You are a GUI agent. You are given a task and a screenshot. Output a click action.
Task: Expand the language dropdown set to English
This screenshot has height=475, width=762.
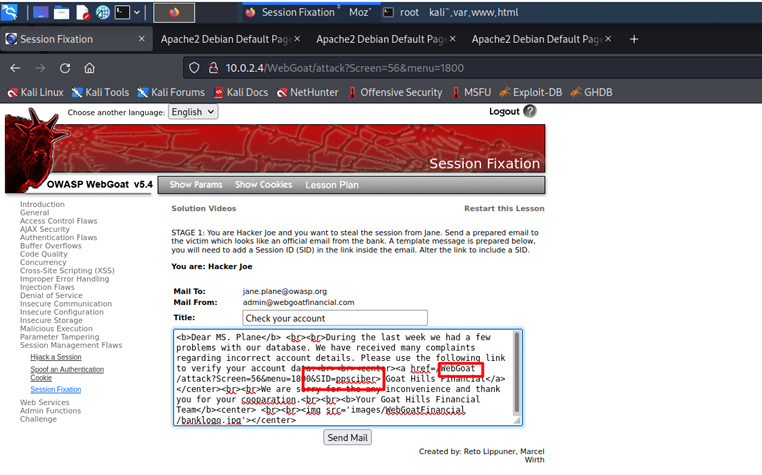(192, 112)
